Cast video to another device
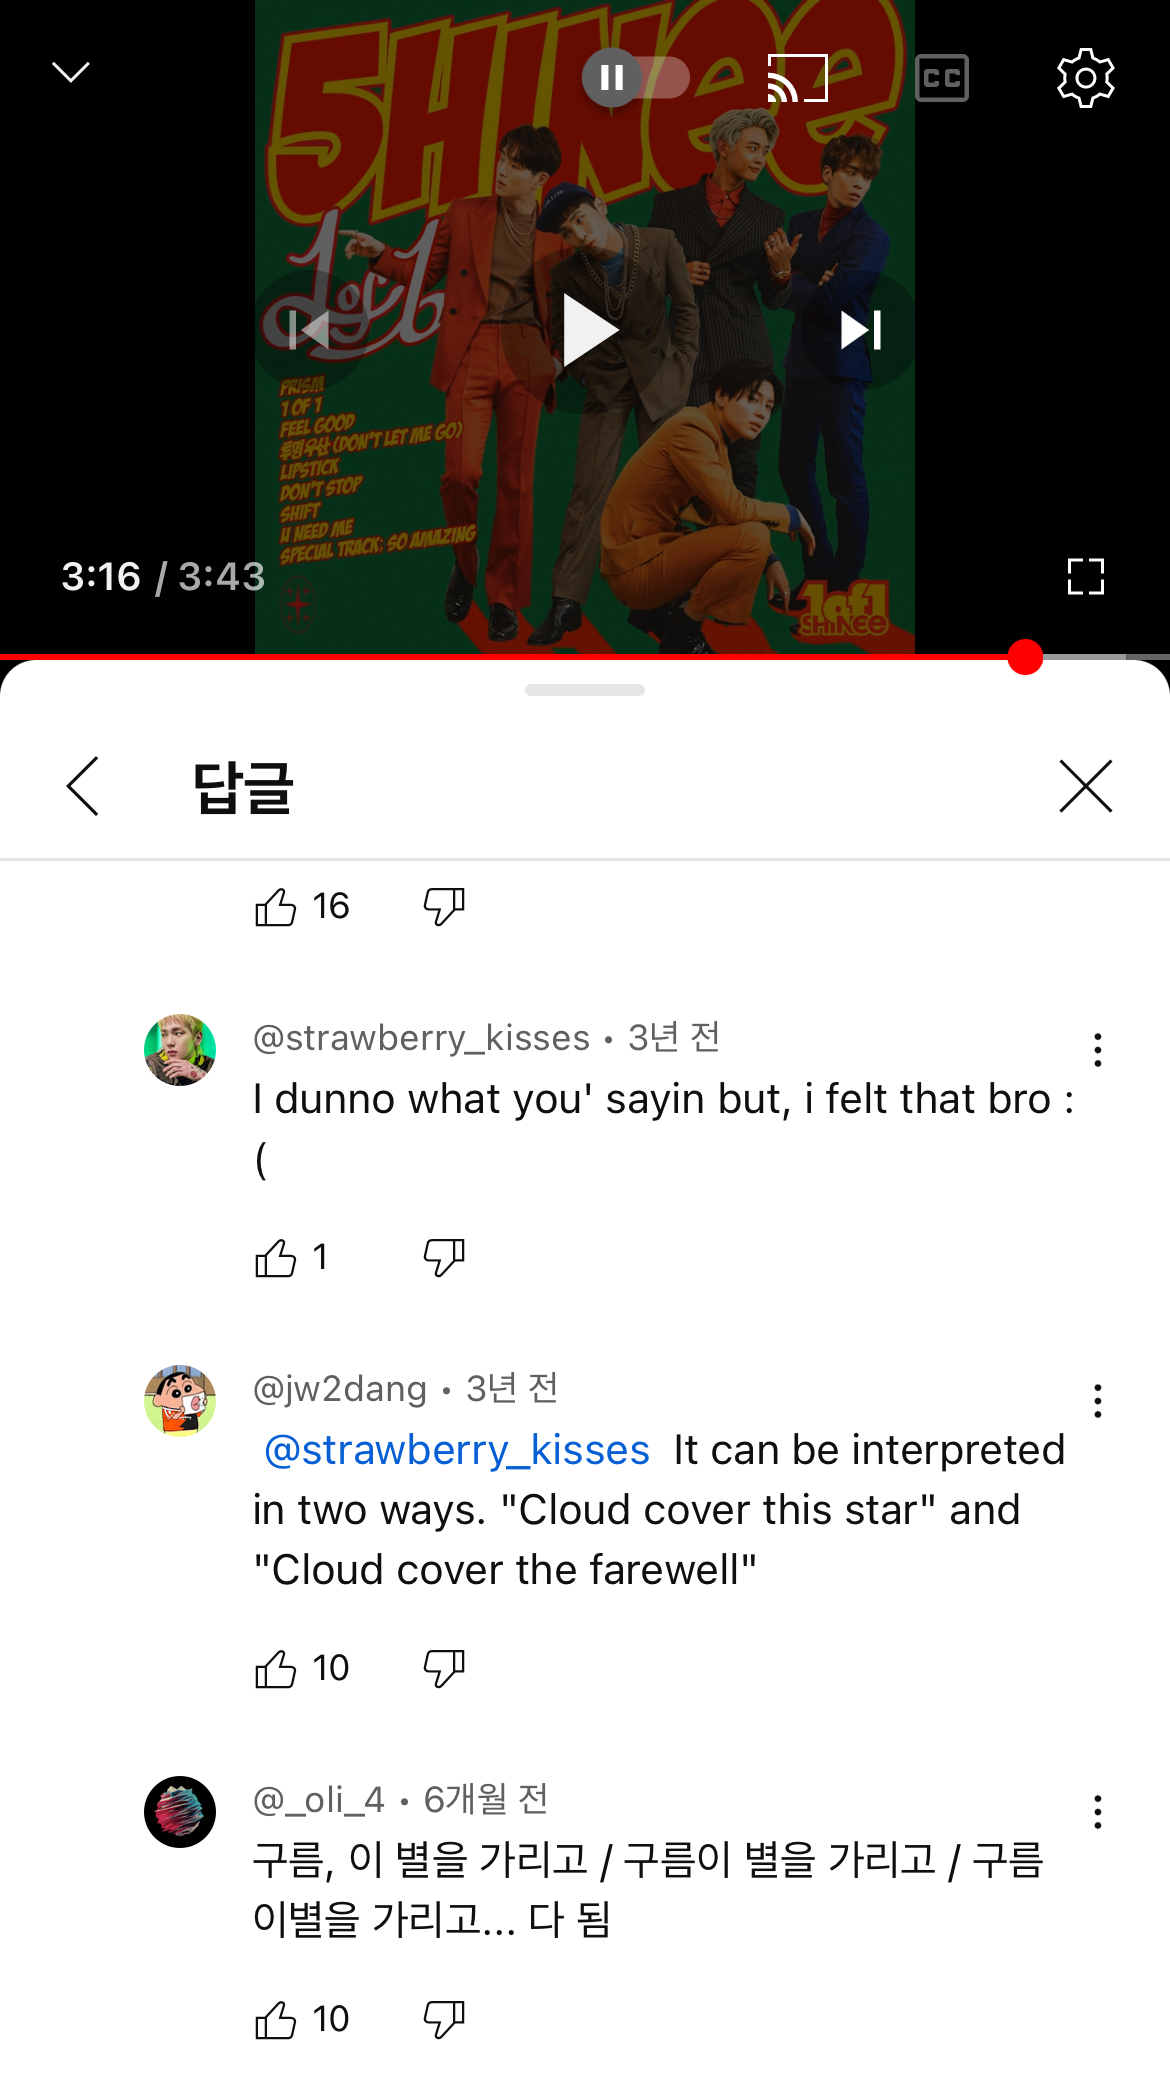This screenshot has width=1170, height=2099. (x=797, y=78)
